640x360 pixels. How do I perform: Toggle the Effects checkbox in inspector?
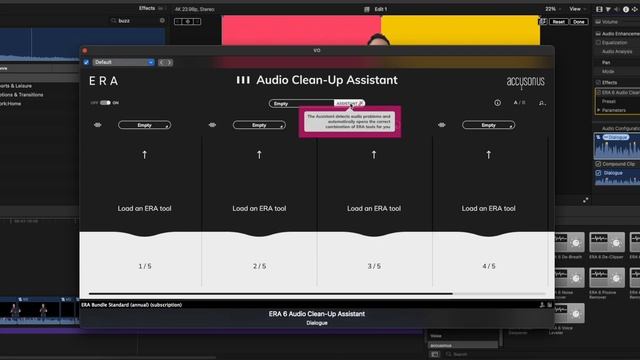coord(598,82)
